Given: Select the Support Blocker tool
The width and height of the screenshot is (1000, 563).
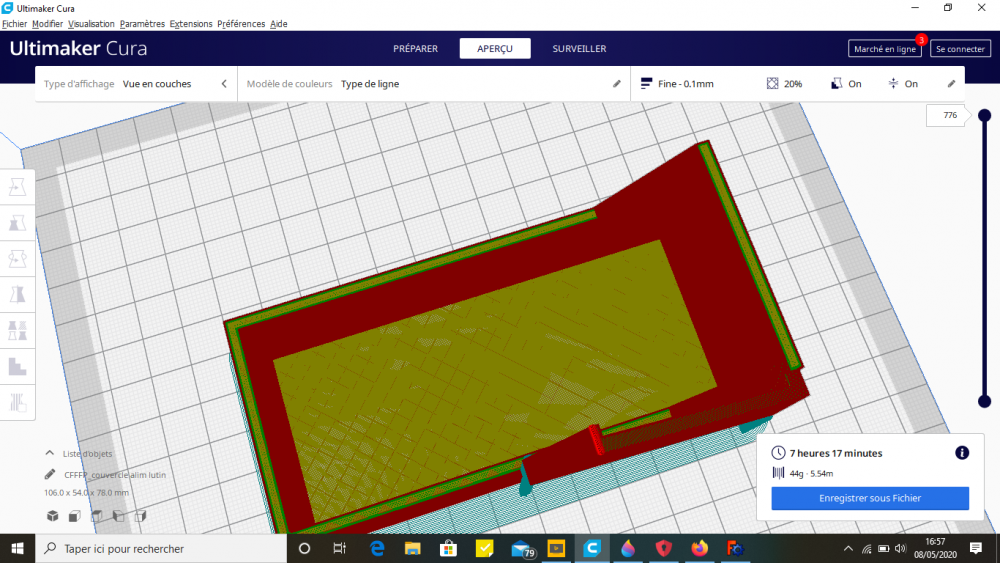Looking at the screenshot, I should 17,367.
